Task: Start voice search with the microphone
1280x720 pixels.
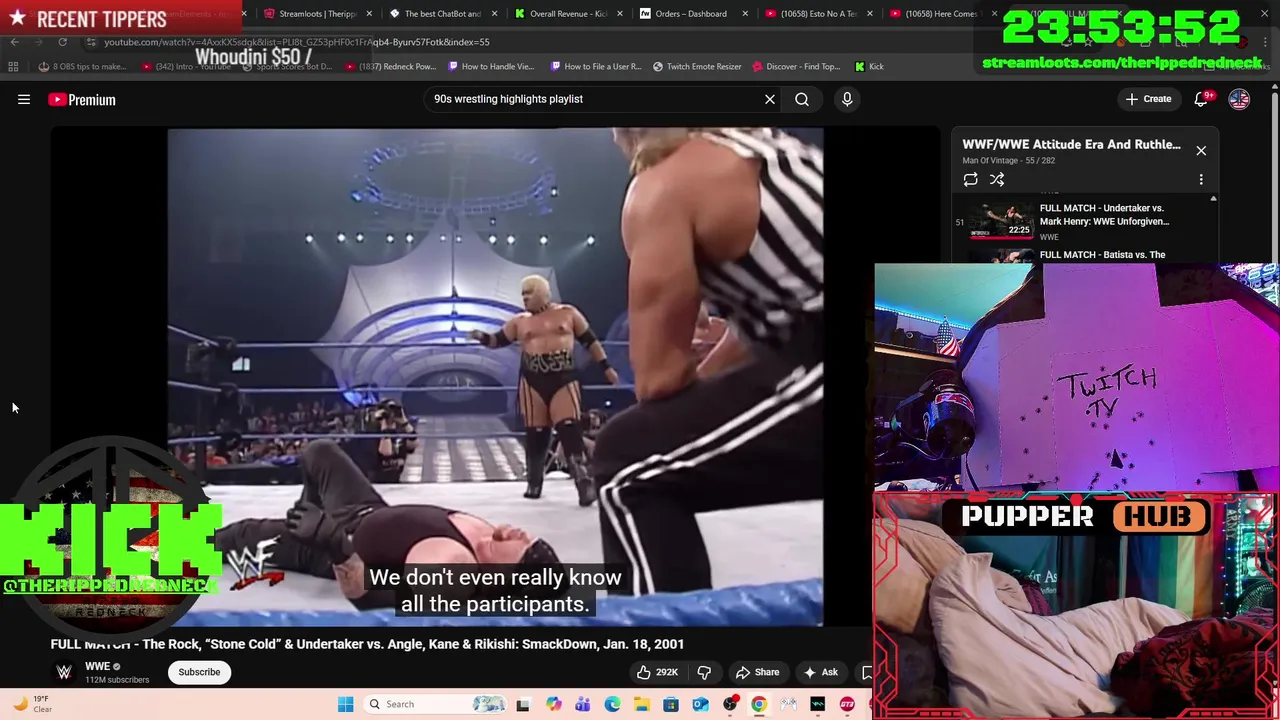Action: click(x=847, y=99)
